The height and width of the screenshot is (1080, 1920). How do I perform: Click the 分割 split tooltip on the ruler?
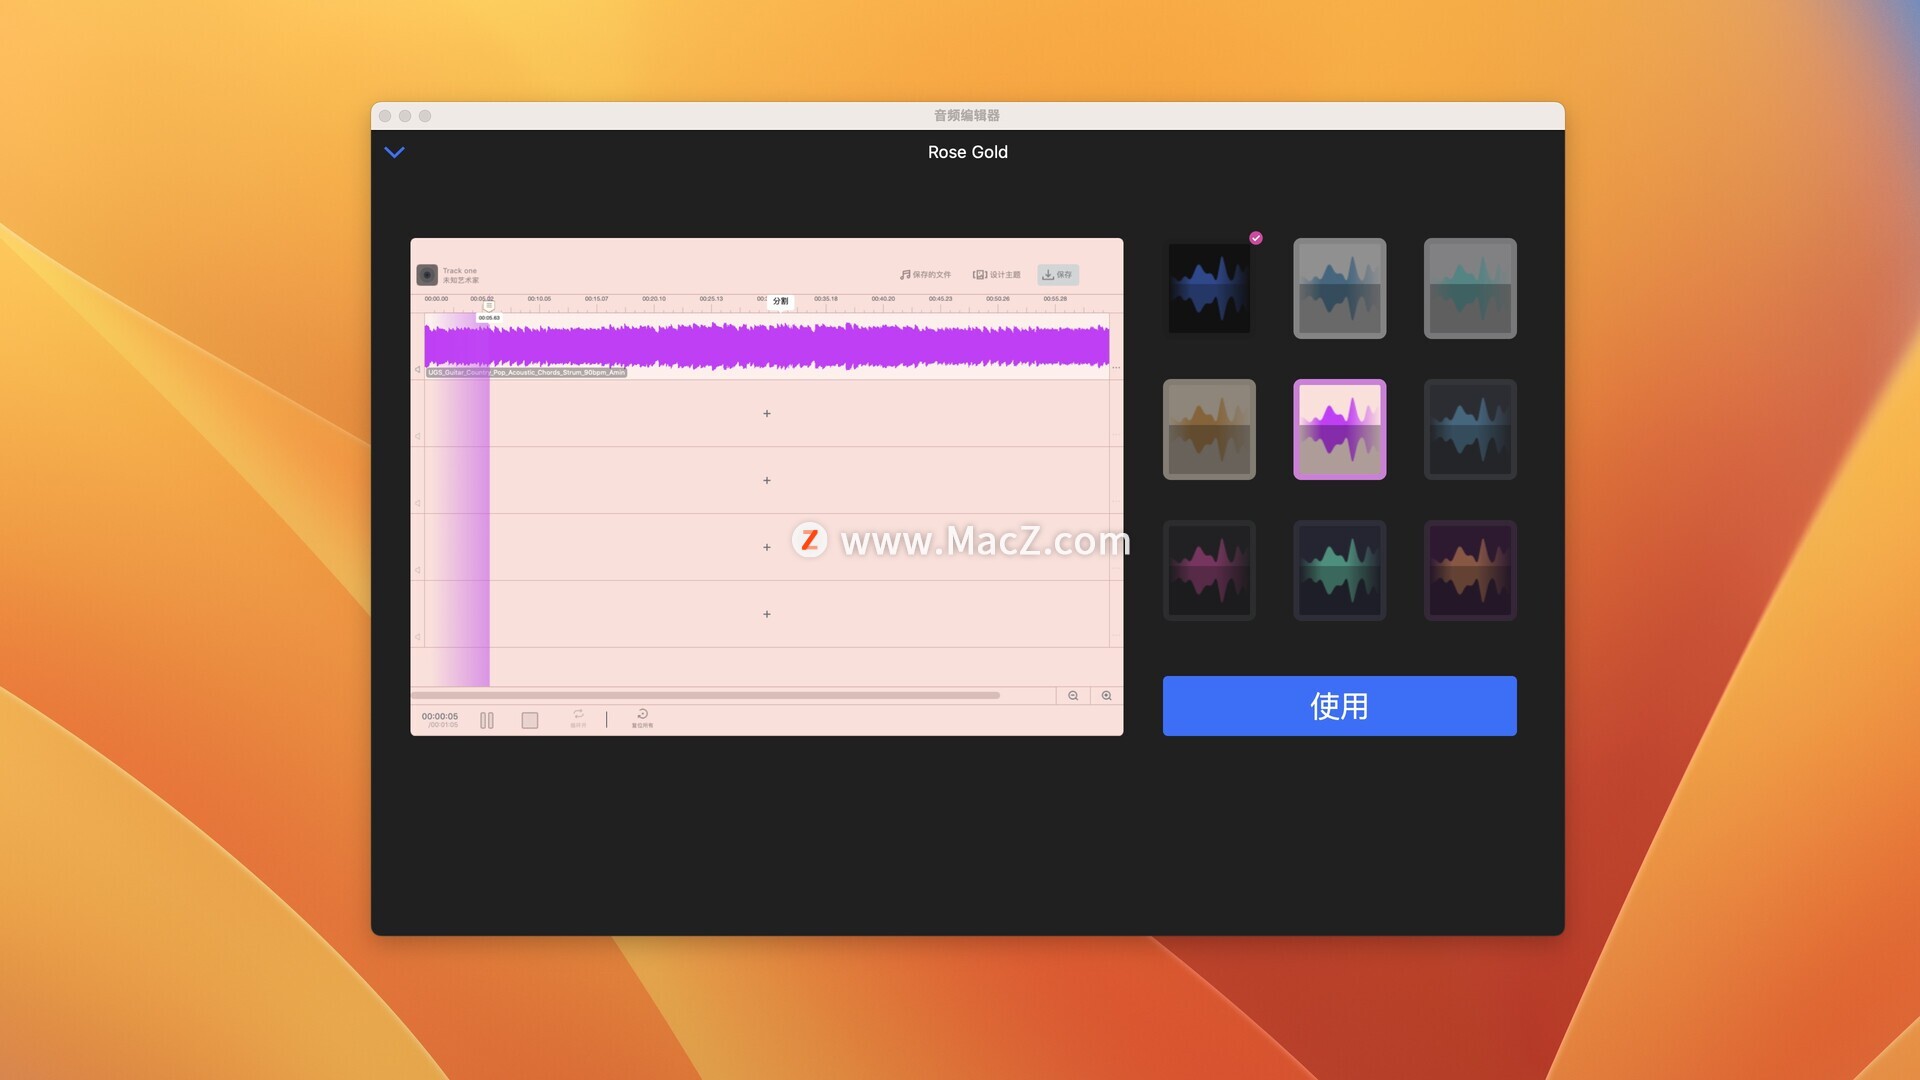click(x=781, y=301)
